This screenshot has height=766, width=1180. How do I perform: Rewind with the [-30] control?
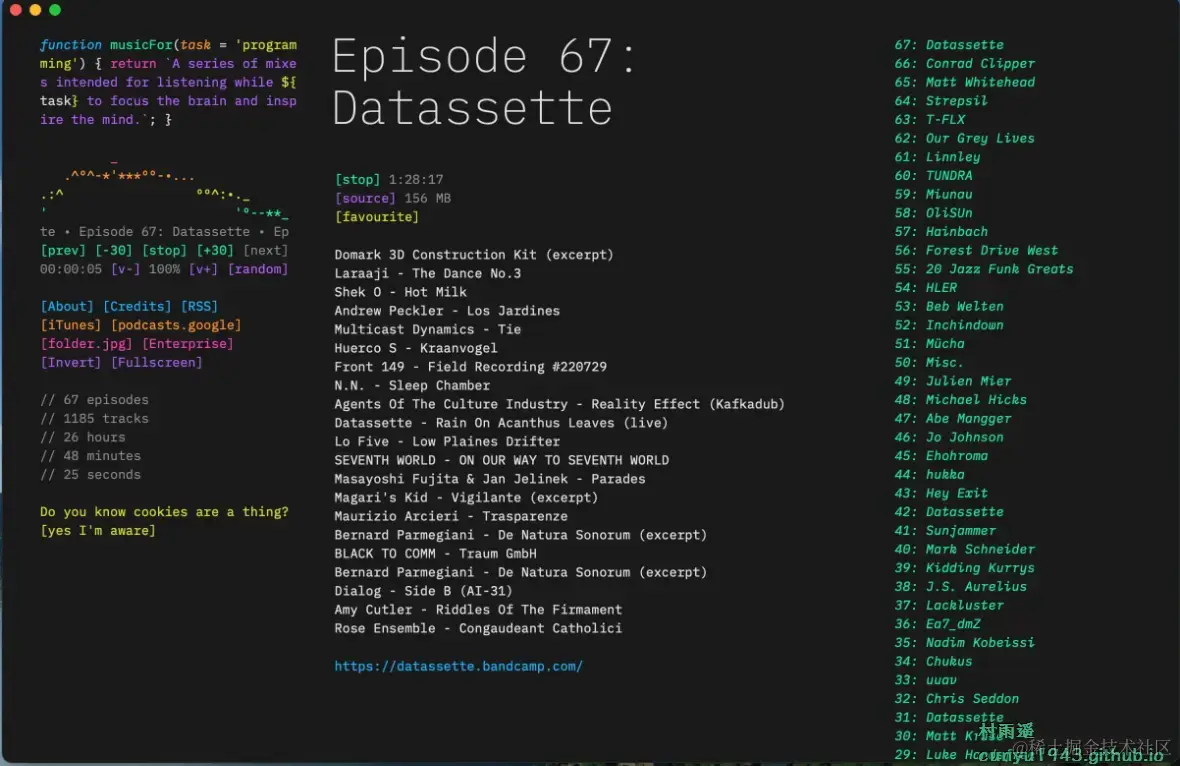(x=113, y=251)
